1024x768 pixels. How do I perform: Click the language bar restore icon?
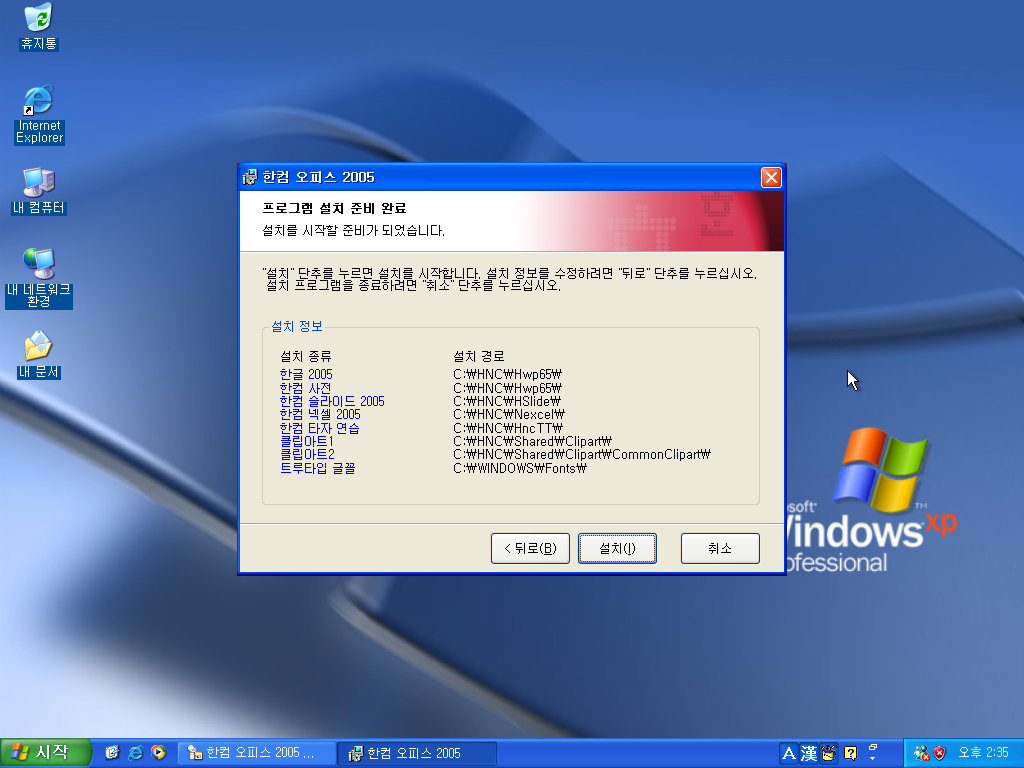(x=873, y=747)
